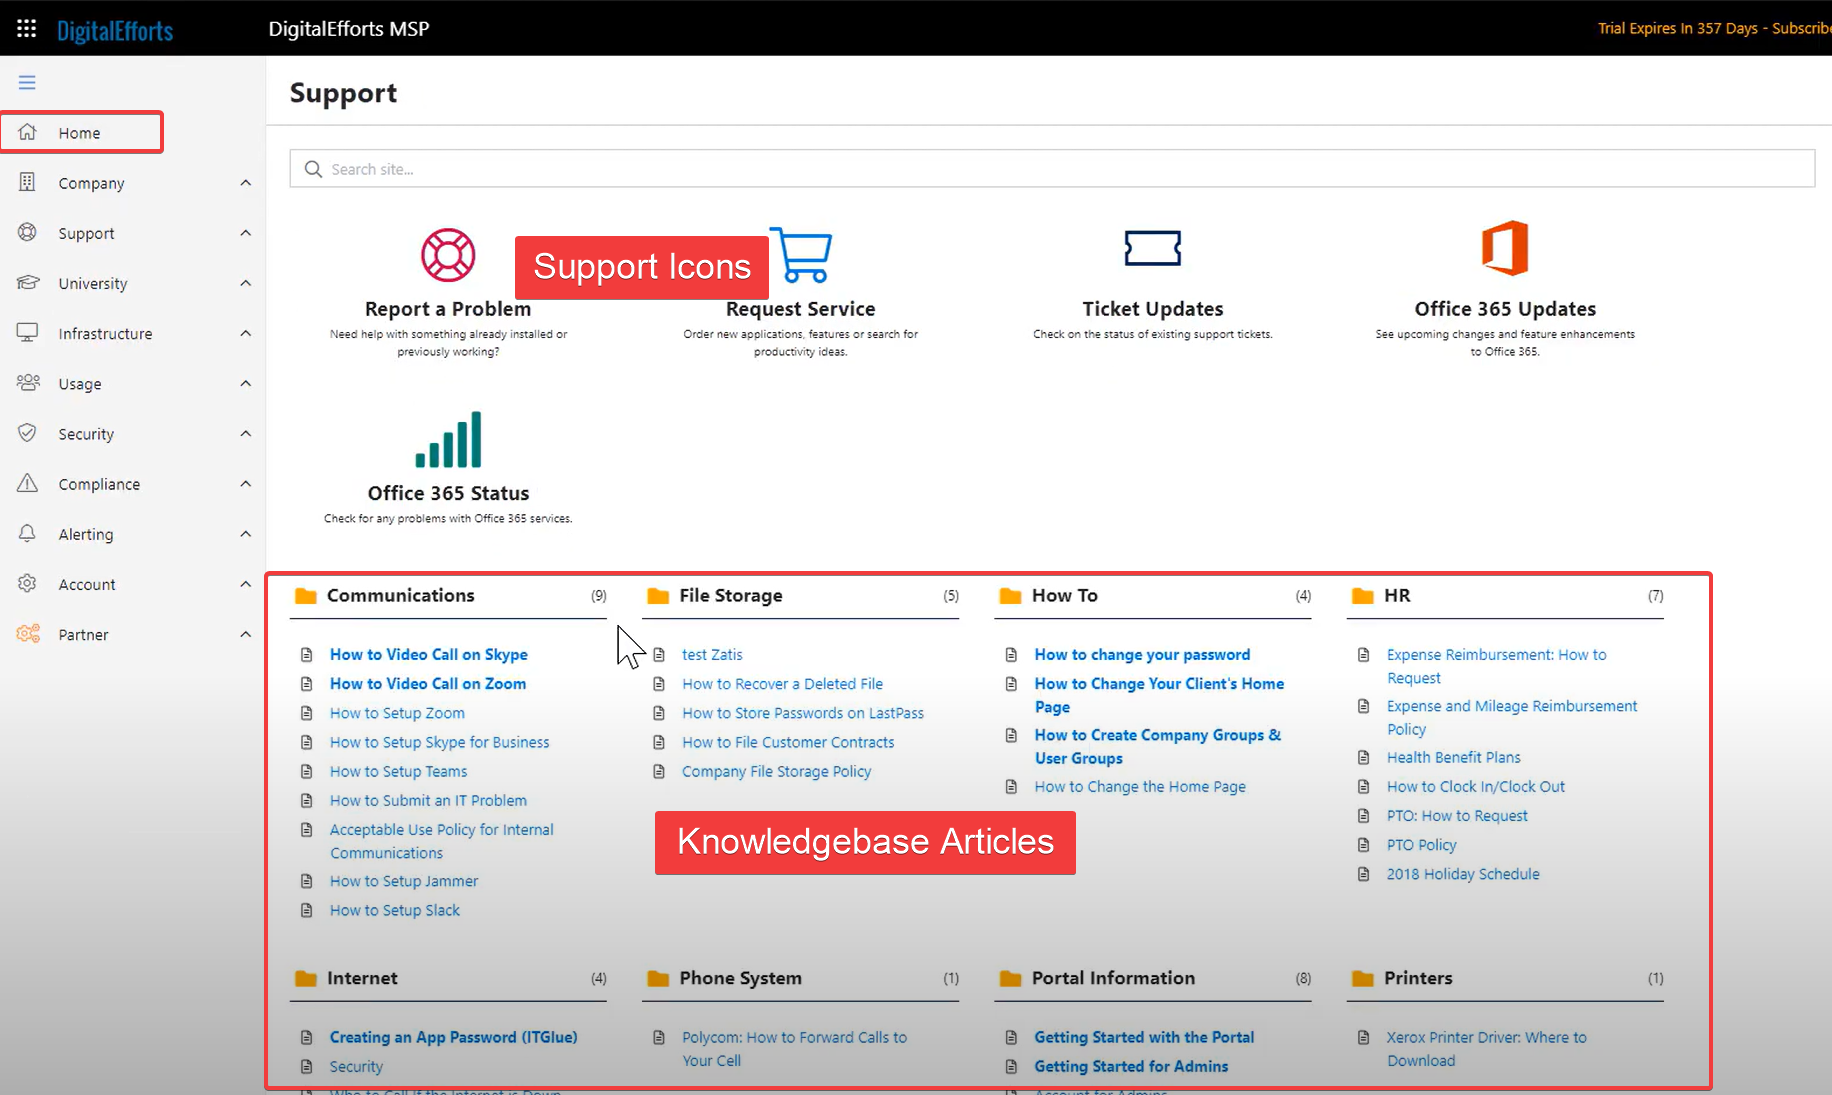Click the Internet folder icon
Screen dimensions: 1832x1095
[306, 979]
